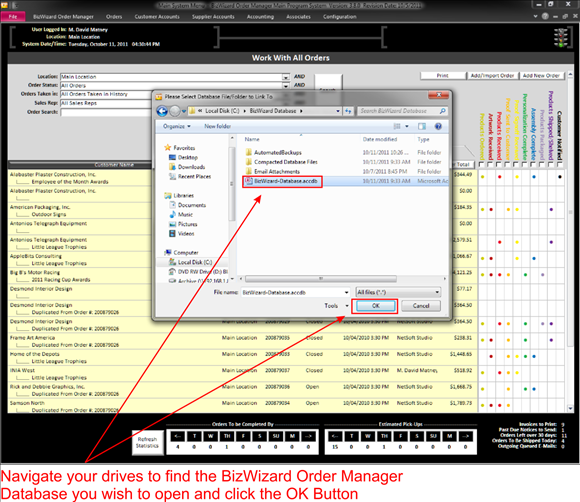Toggle the Proof Sent to Customer checkbox
The width and height of the screenshot is (580, 502).
(508, 164)
